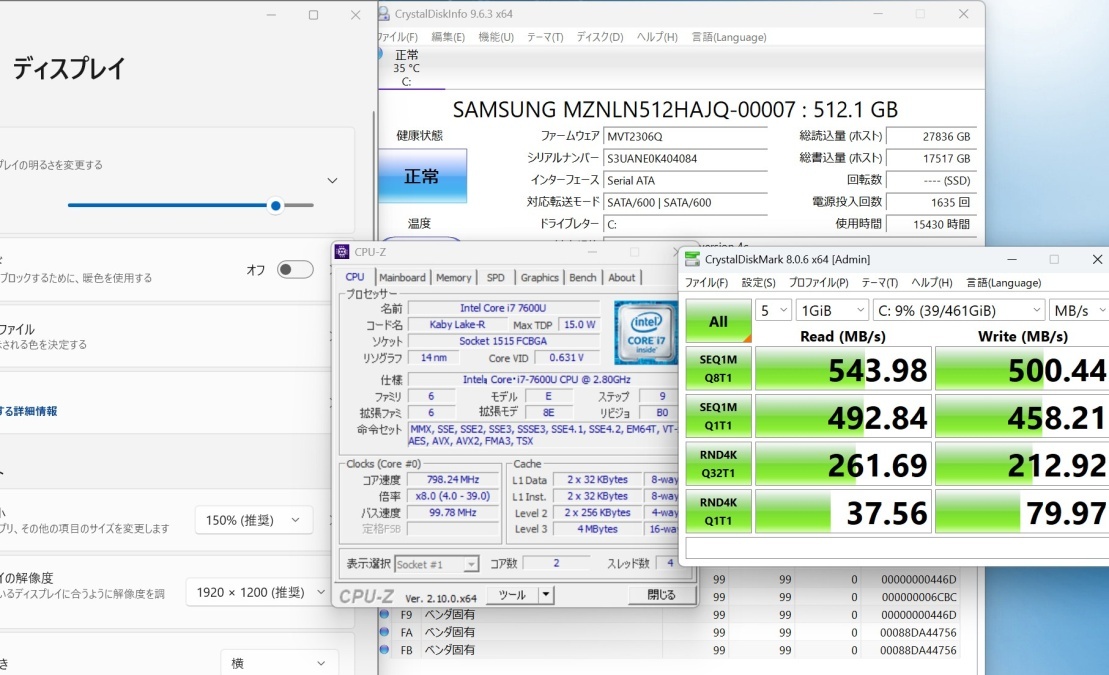Open ヘルプ(H) menu in CrystalDiskMark

click(x=931, y=282)
